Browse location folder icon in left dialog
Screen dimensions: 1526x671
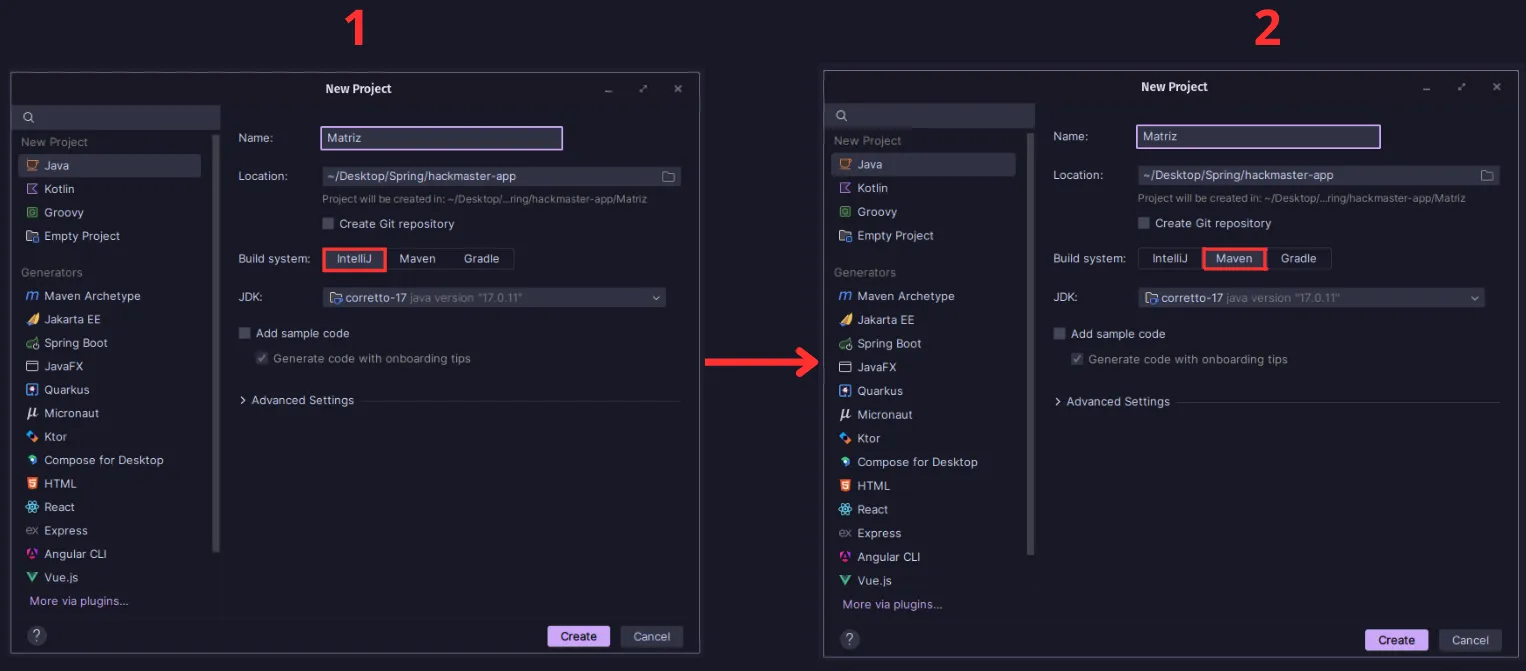pos(669,177)
